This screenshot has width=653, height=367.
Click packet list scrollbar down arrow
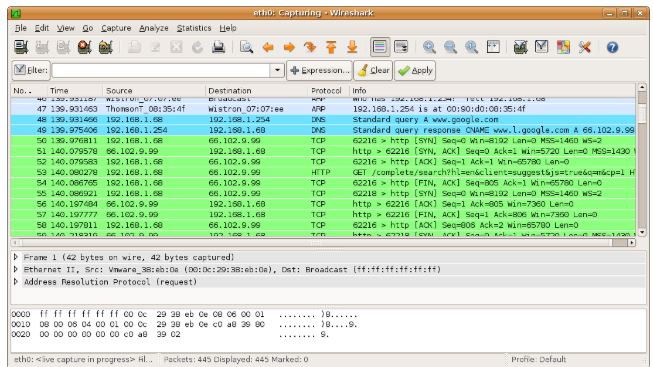coord(642,232)
